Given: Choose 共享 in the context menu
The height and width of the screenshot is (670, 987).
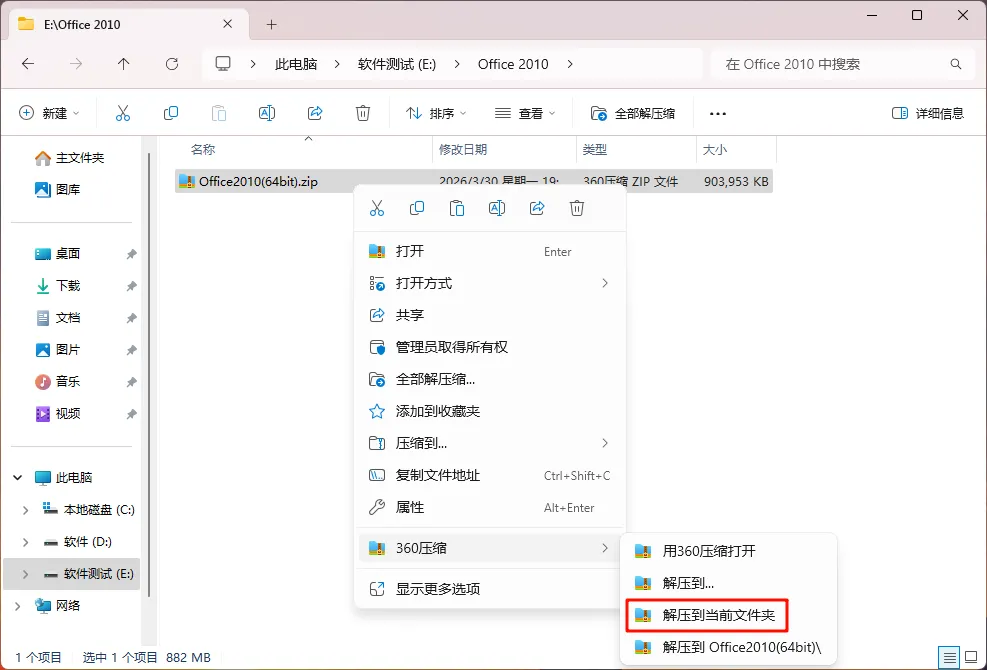Looking at the screenshot, I should (x=490, y=315).
